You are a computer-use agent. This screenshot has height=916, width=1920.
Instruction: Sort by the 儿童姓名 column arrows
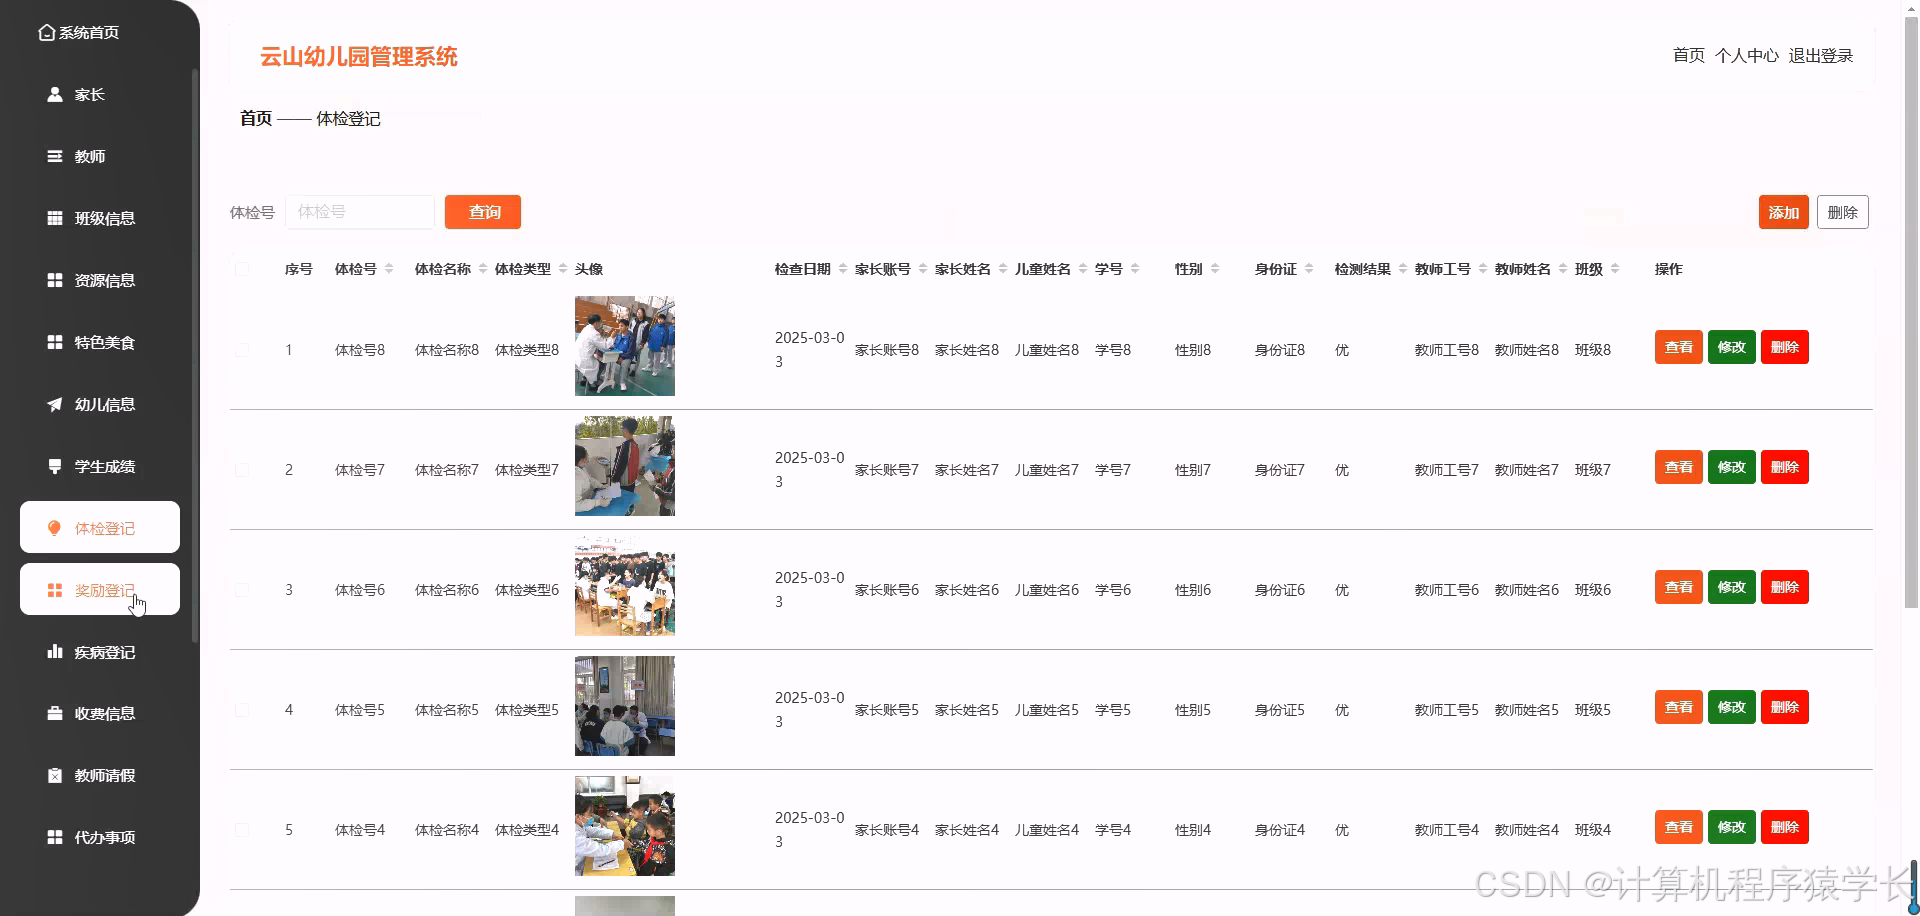coord(1083,269)
